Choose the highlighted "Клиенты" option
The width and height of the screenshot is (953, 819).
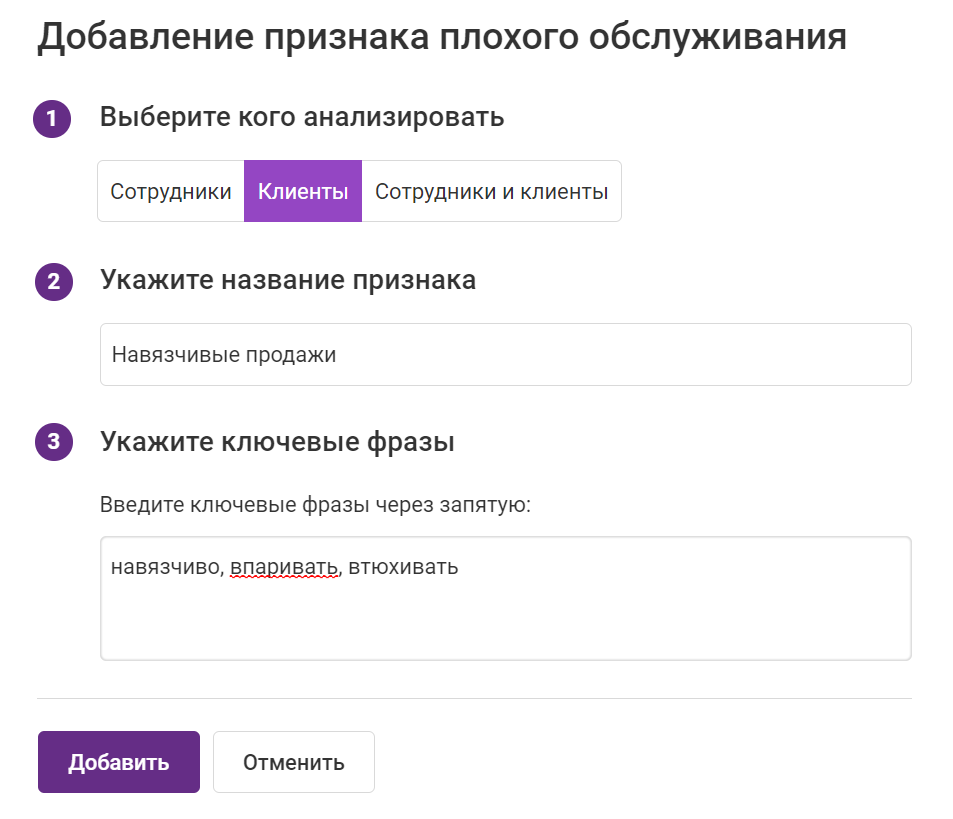pyautogui.click(x=303, y=191)
